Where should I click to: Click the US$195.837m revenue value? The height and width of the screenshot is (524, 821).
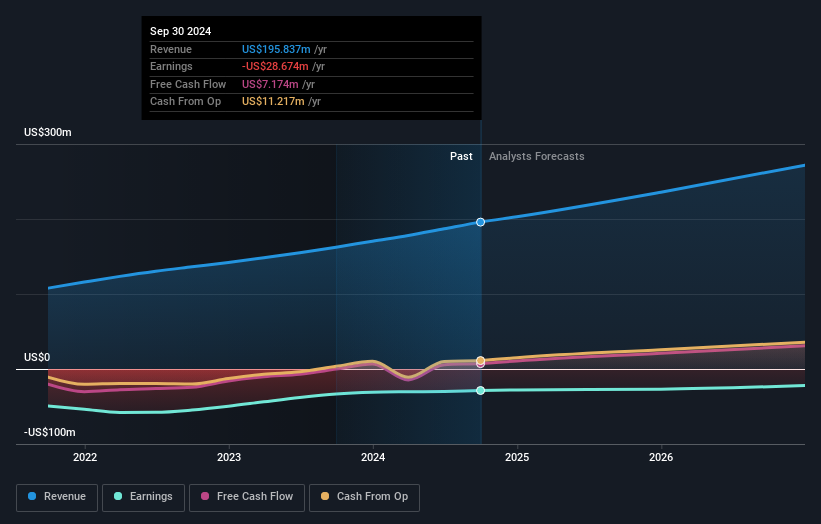coord(276,49)
